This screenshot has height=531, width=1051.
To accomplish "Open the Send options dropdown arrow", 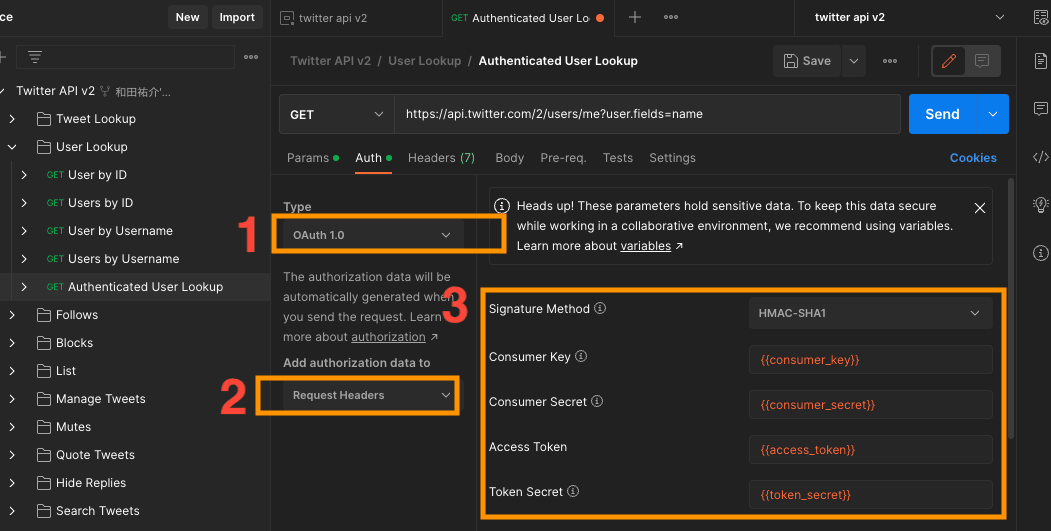I will pyautogui.click(x=993, y=115).
